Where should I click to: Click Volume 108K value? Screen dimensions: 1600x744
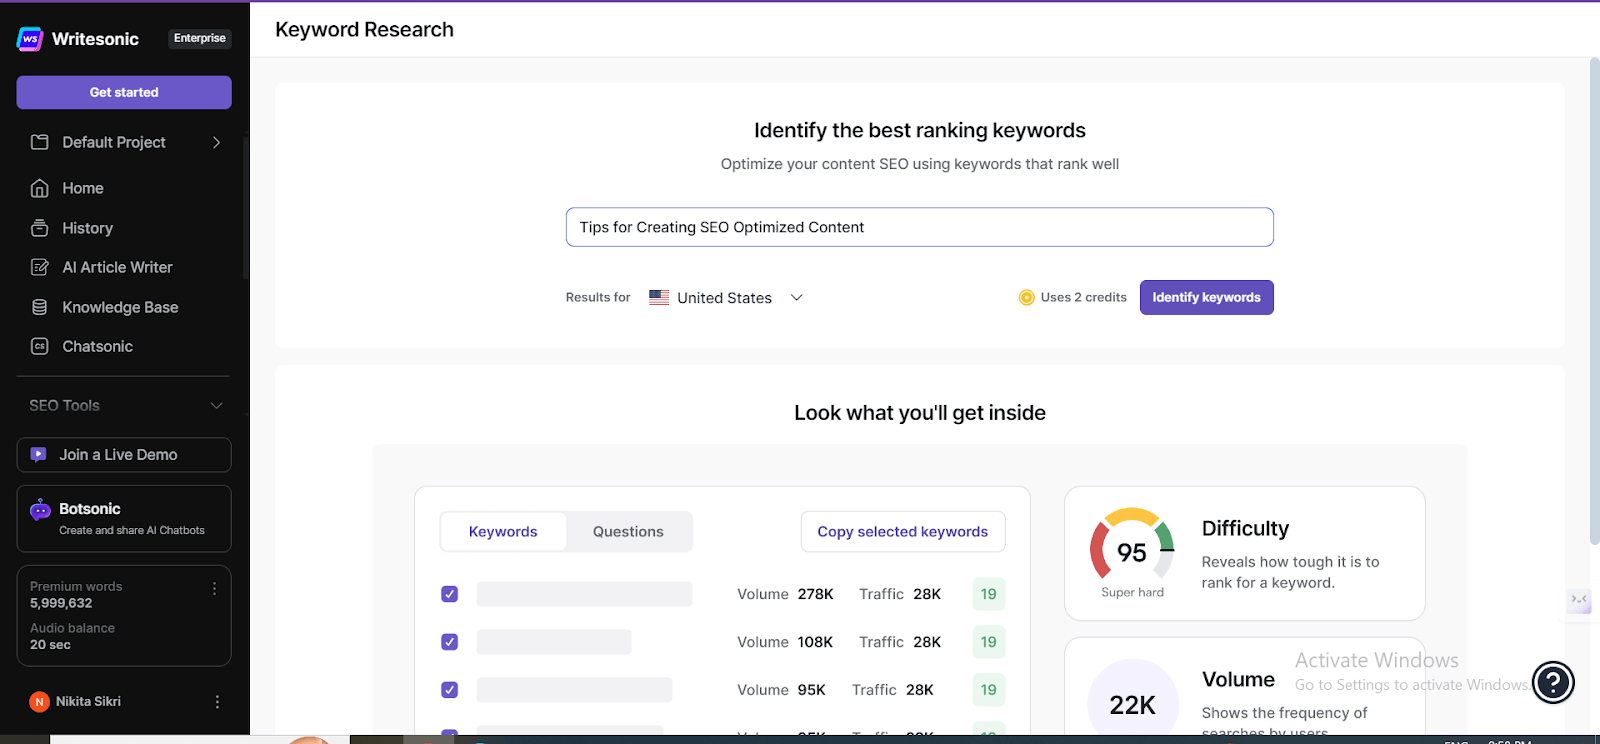pos(815,642)
